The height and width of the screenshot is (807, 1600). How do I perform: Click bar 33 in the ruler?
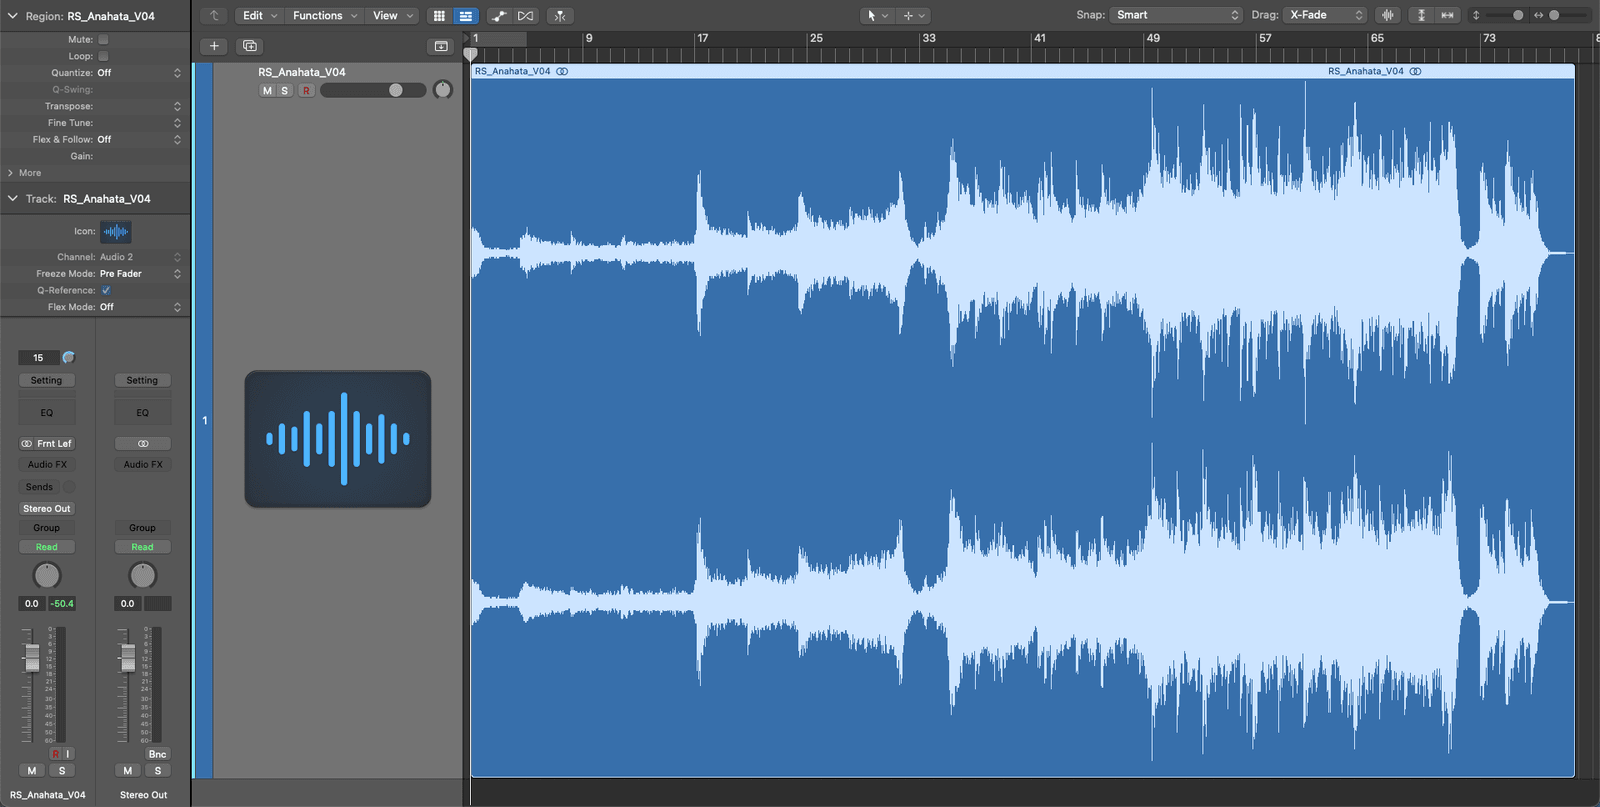(x=929, y=38)
